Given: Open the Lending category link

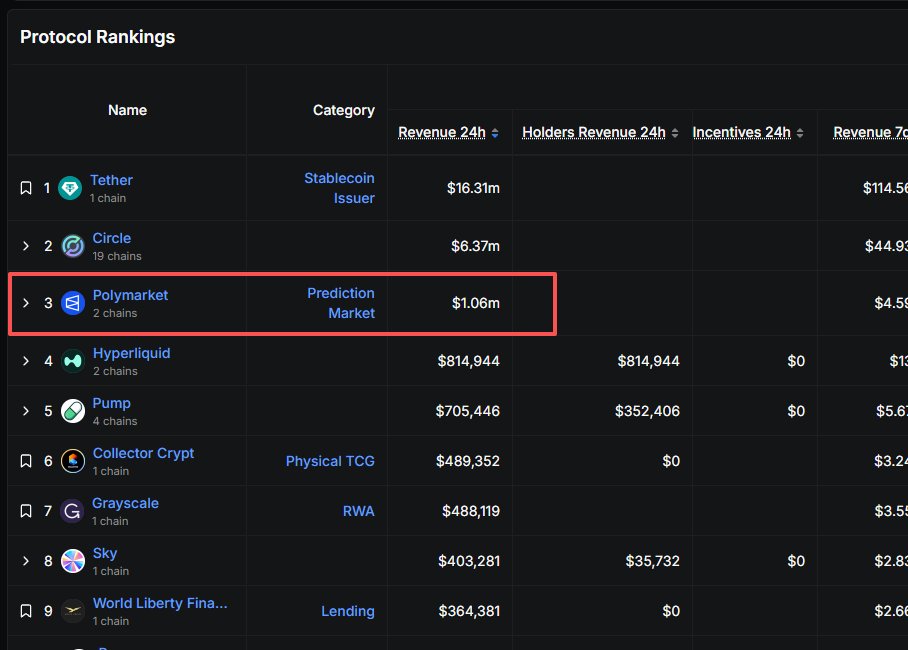Looking at the screenshot, I should [347, 611].
